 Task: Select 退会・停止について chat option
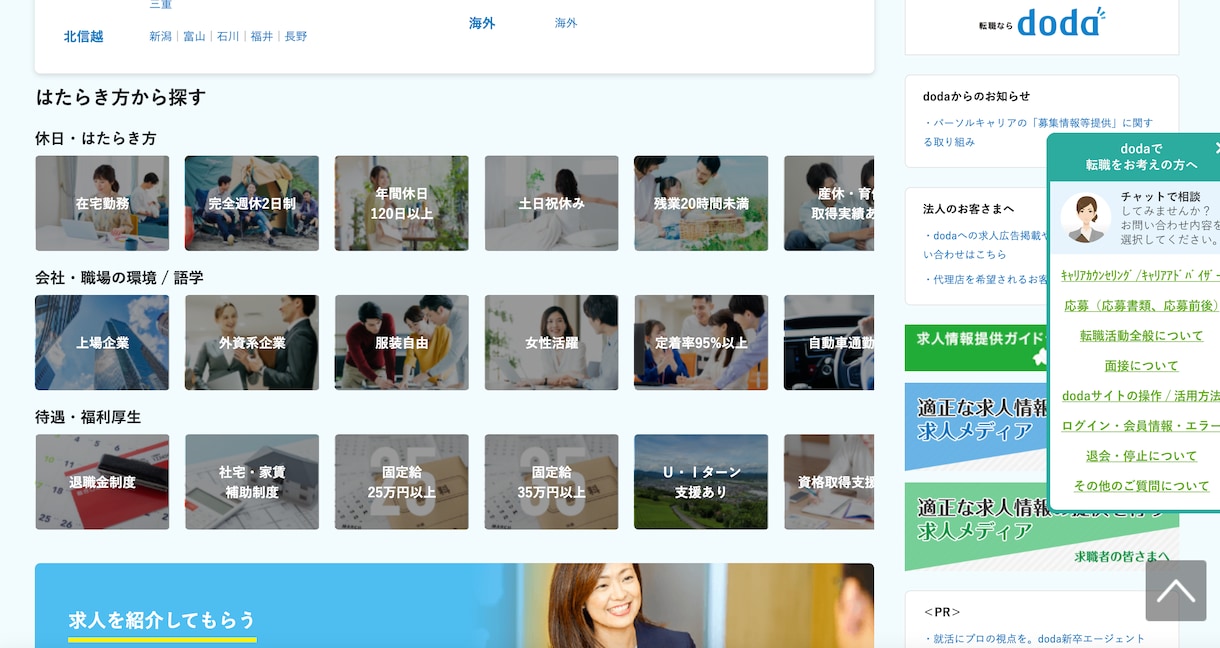coord(1142,456)
